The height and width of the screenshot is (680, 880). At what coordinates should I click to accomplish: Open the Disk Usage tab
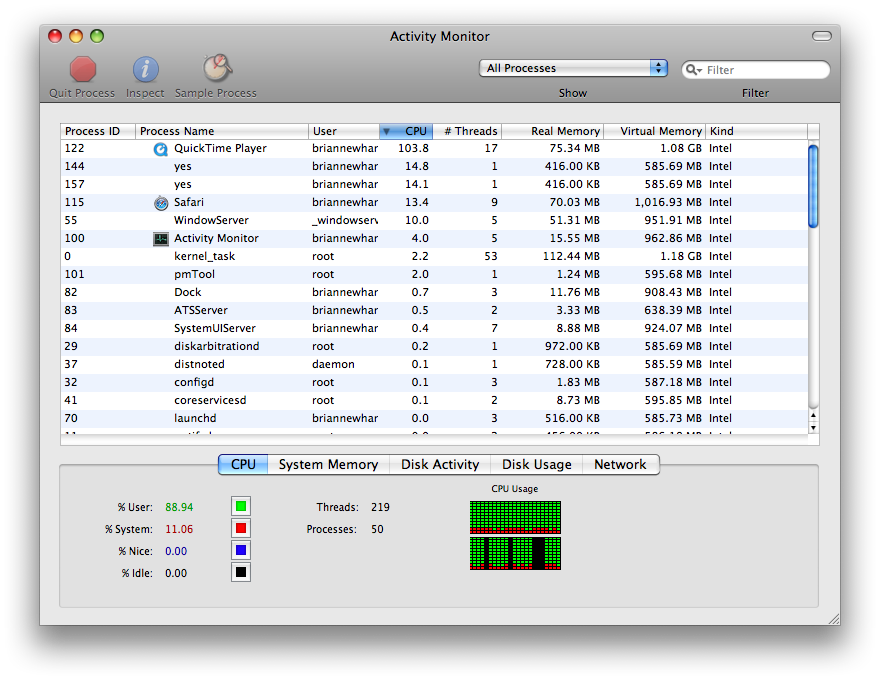click(537, 465)
